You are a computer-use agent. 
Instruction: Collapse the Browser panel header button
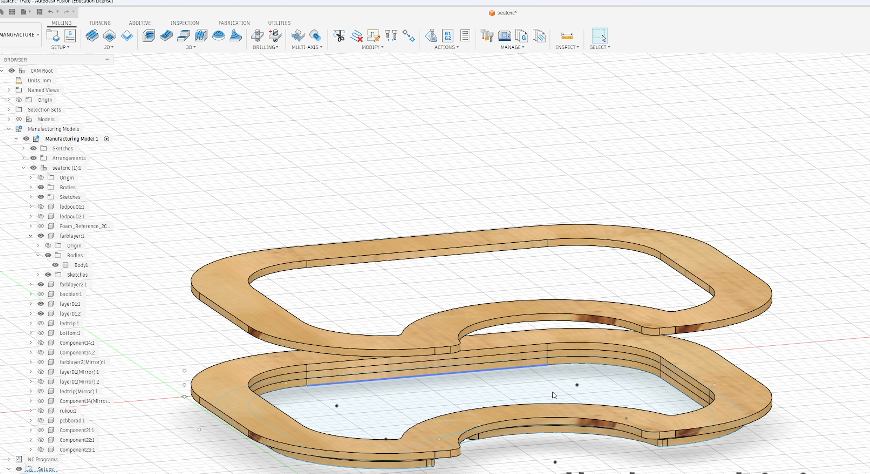(107, 59)
